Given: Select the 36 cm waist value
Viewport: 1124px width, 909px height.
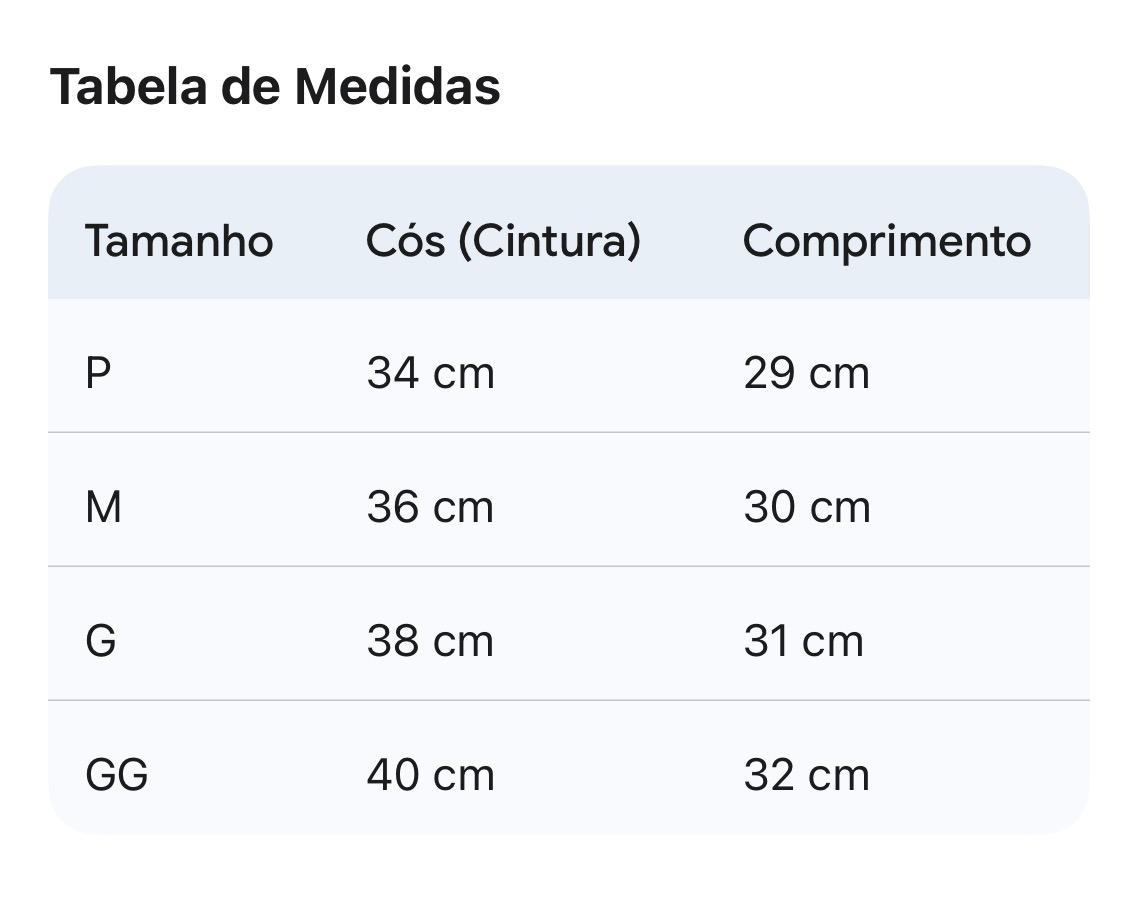Looking at the screenshot, I should 430,507.
